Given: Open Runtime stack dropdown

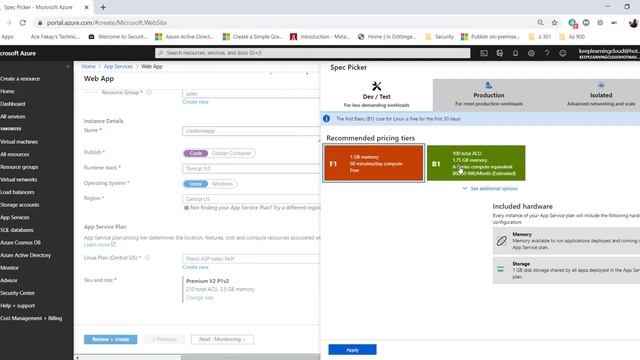Looking at the screenshot, I should (x=251, y=169).
